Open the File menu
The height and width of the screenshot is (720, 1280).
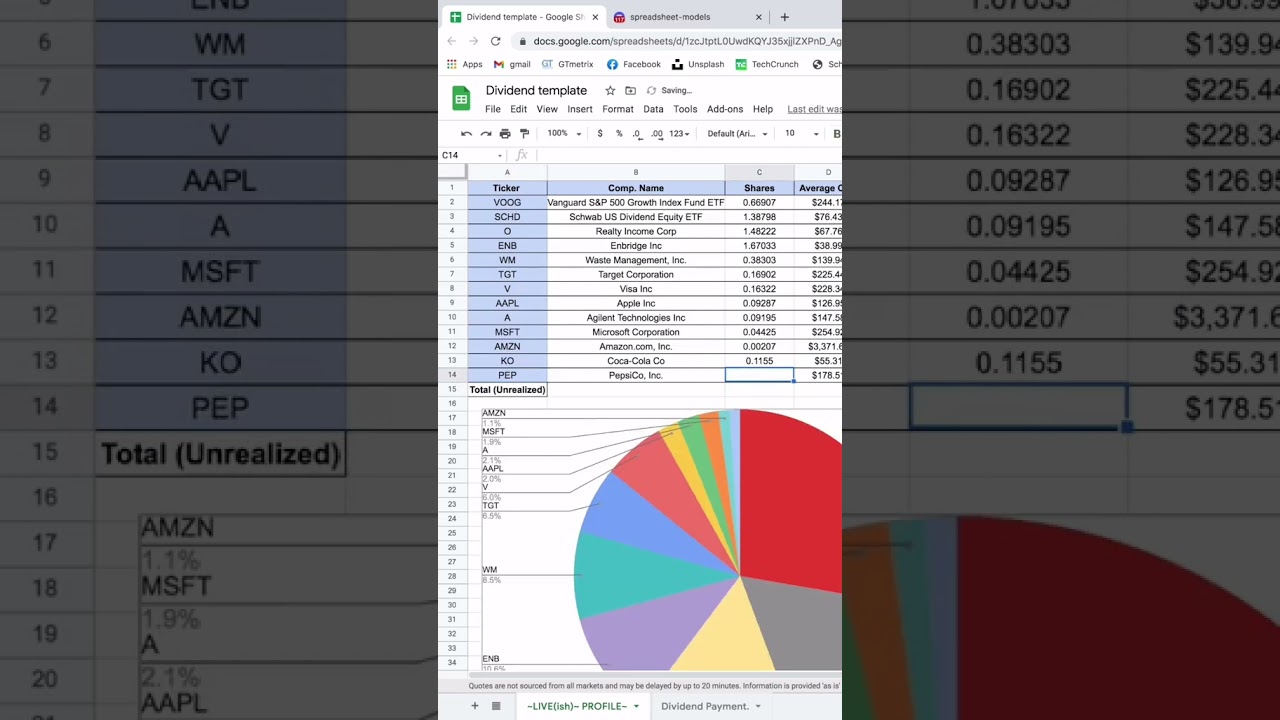493,109
